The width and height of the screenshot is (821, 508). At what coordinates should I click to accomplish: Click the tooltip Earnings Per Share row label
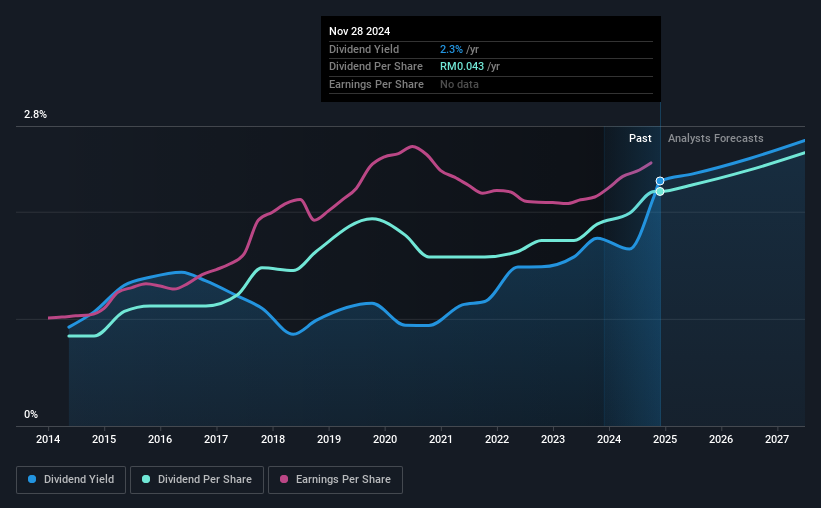point(376,84)
